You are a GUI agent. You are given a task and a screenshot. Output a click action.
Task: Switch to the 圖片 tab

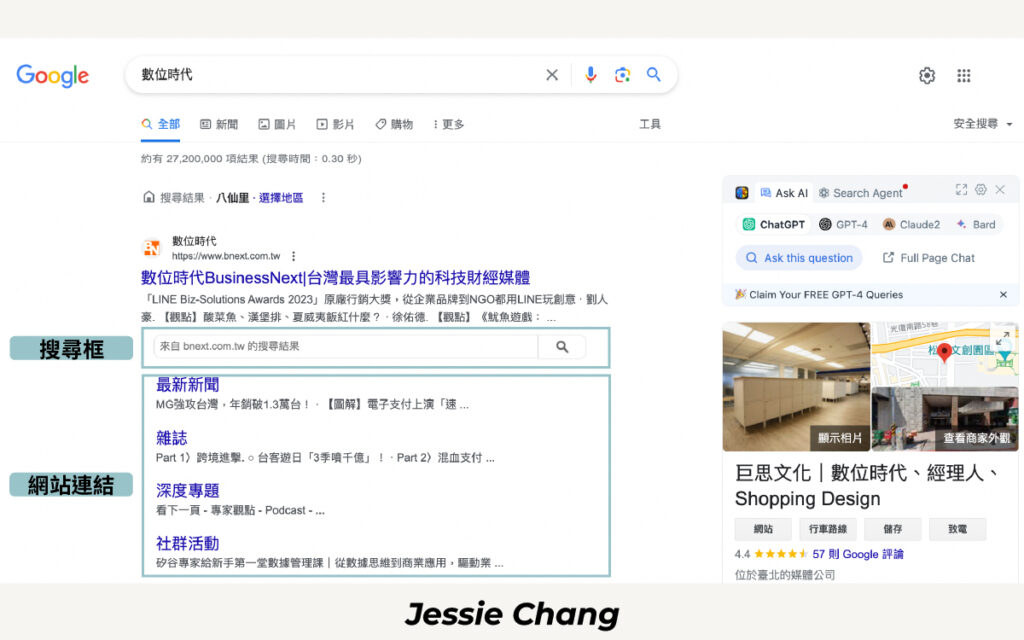[277, 124]
